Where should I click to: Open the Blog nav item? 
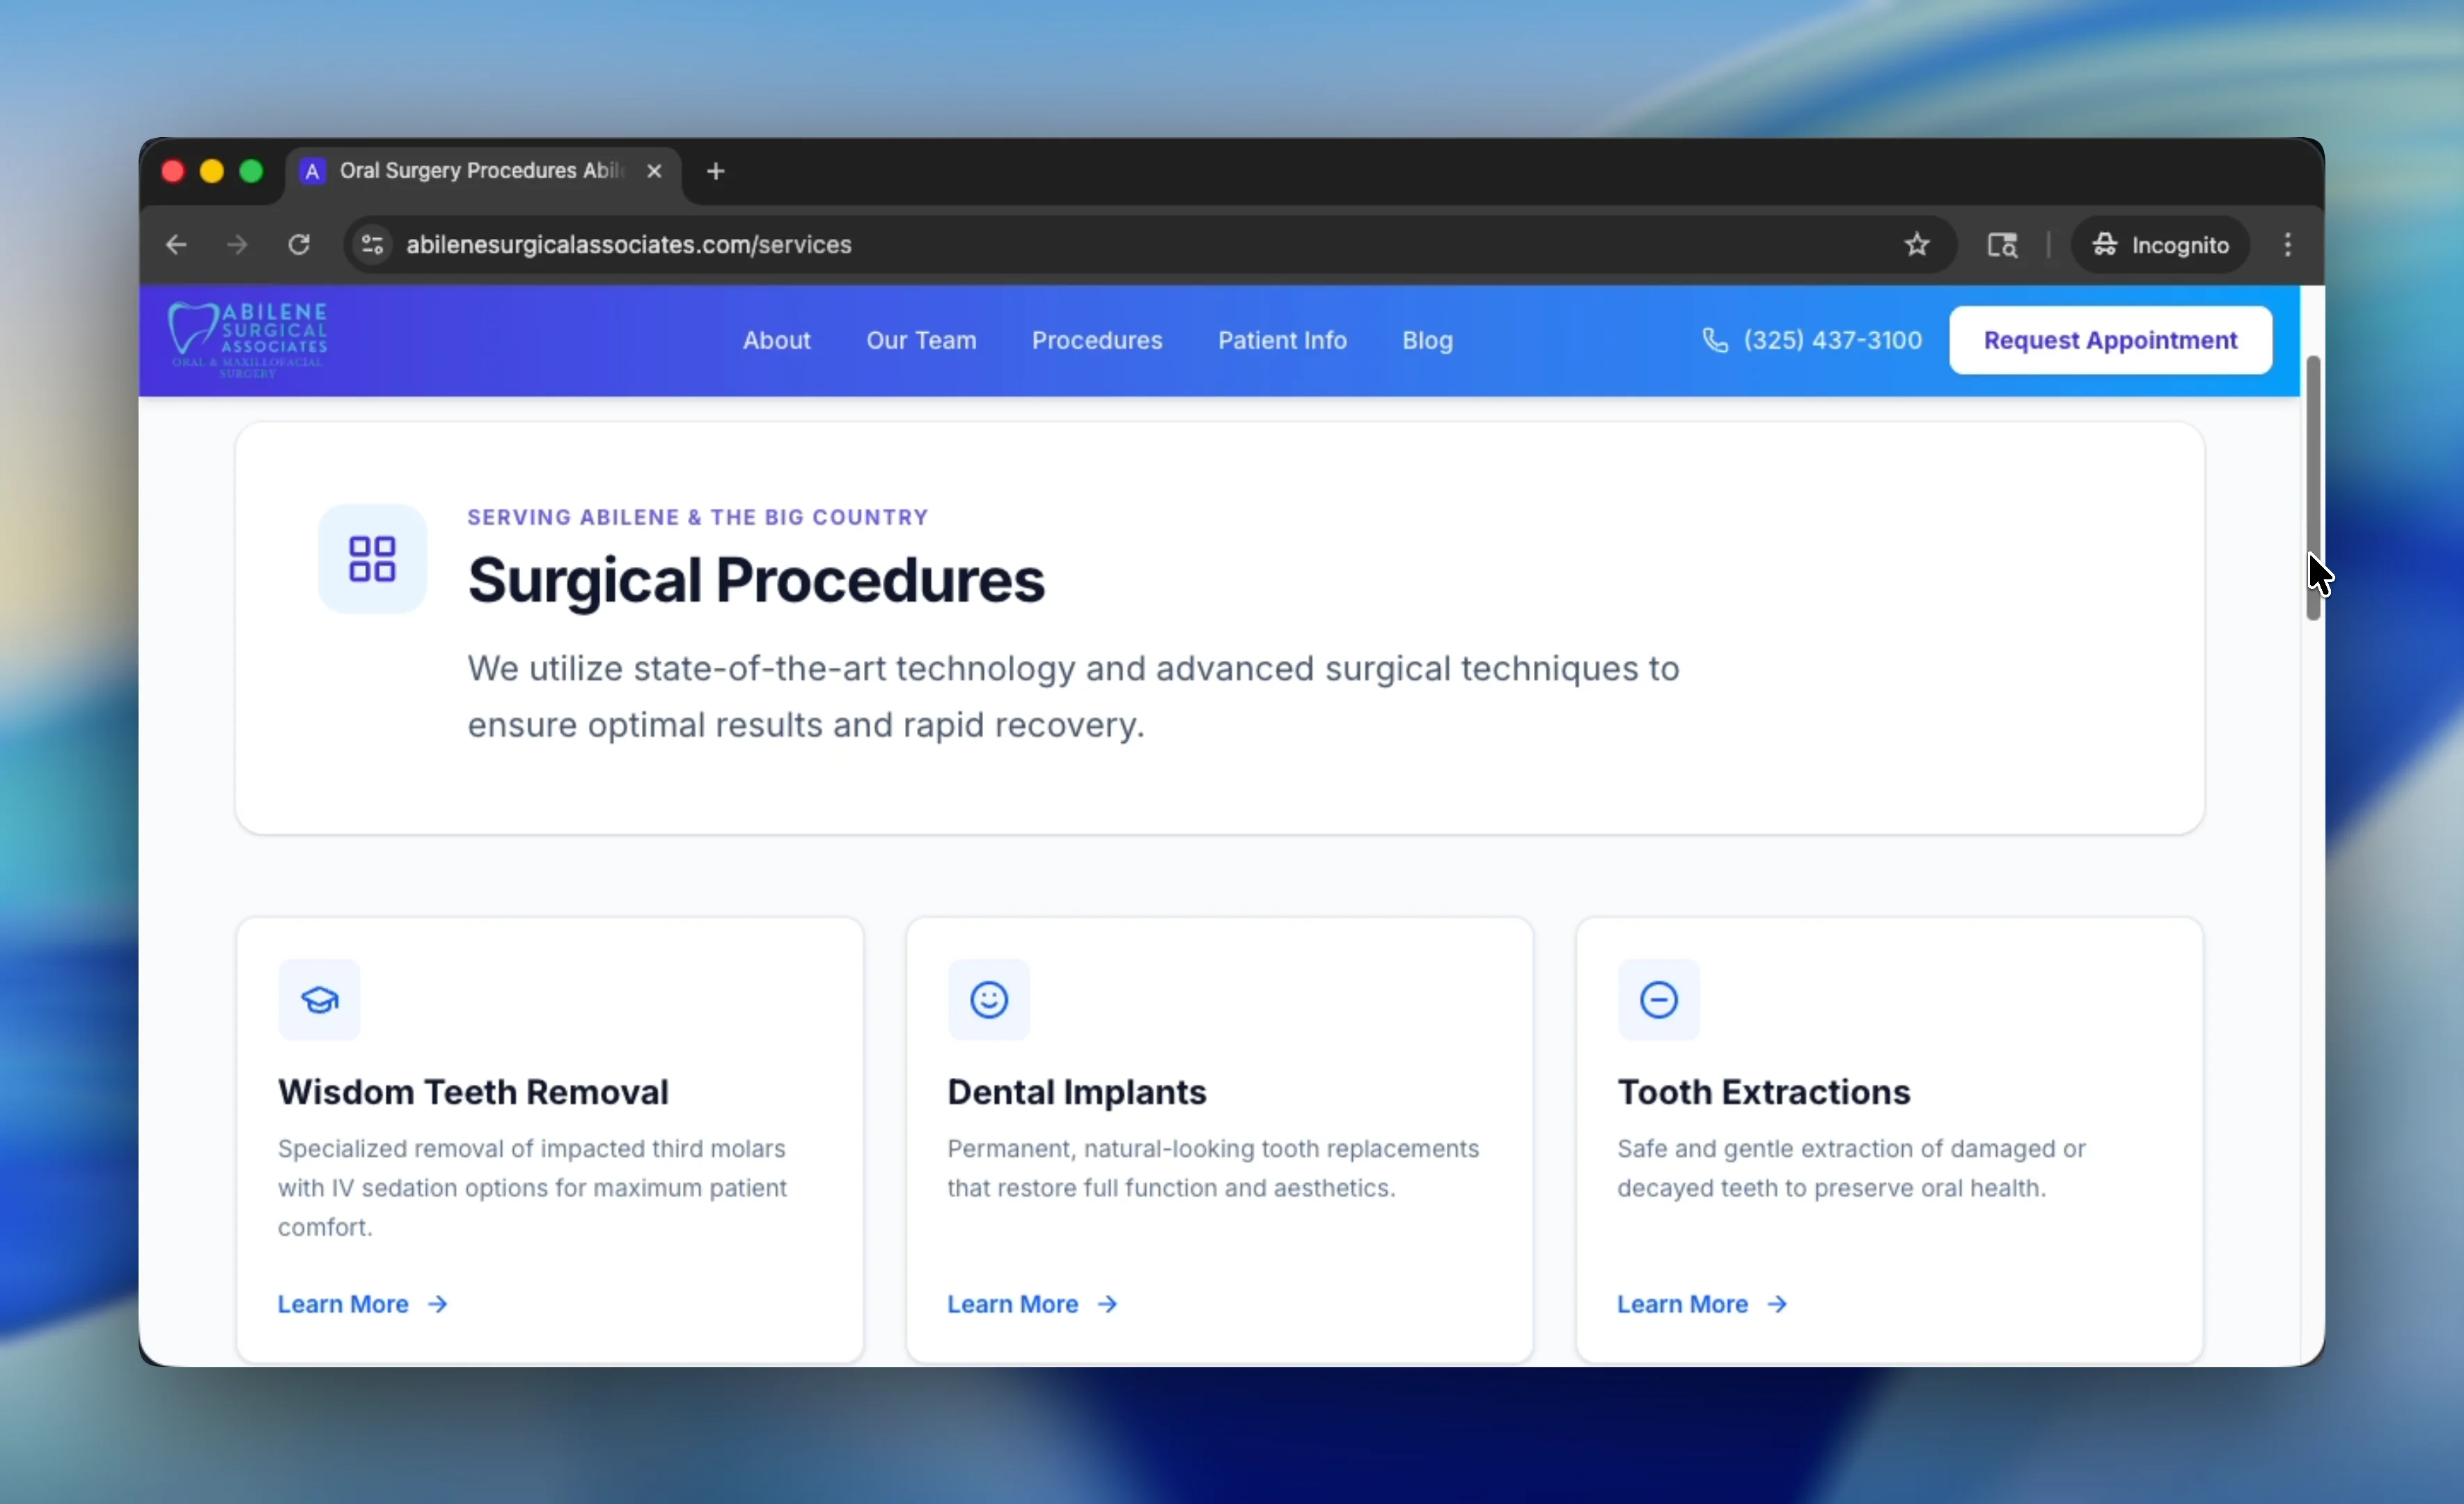point(1427,340)
